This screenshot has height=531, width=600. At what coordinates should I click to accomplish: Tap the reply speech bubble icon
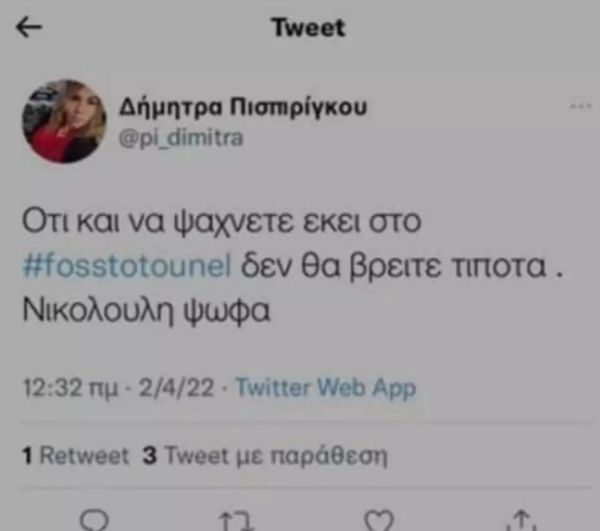[x=94, y=520]
